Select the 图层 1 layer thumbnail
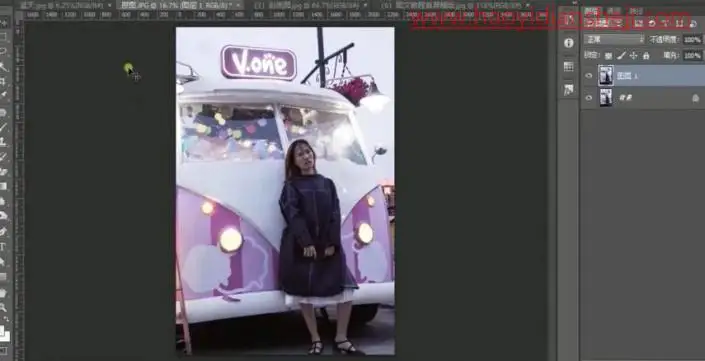The height and width of the screenshot is (361, 705). tap(606, 76)
